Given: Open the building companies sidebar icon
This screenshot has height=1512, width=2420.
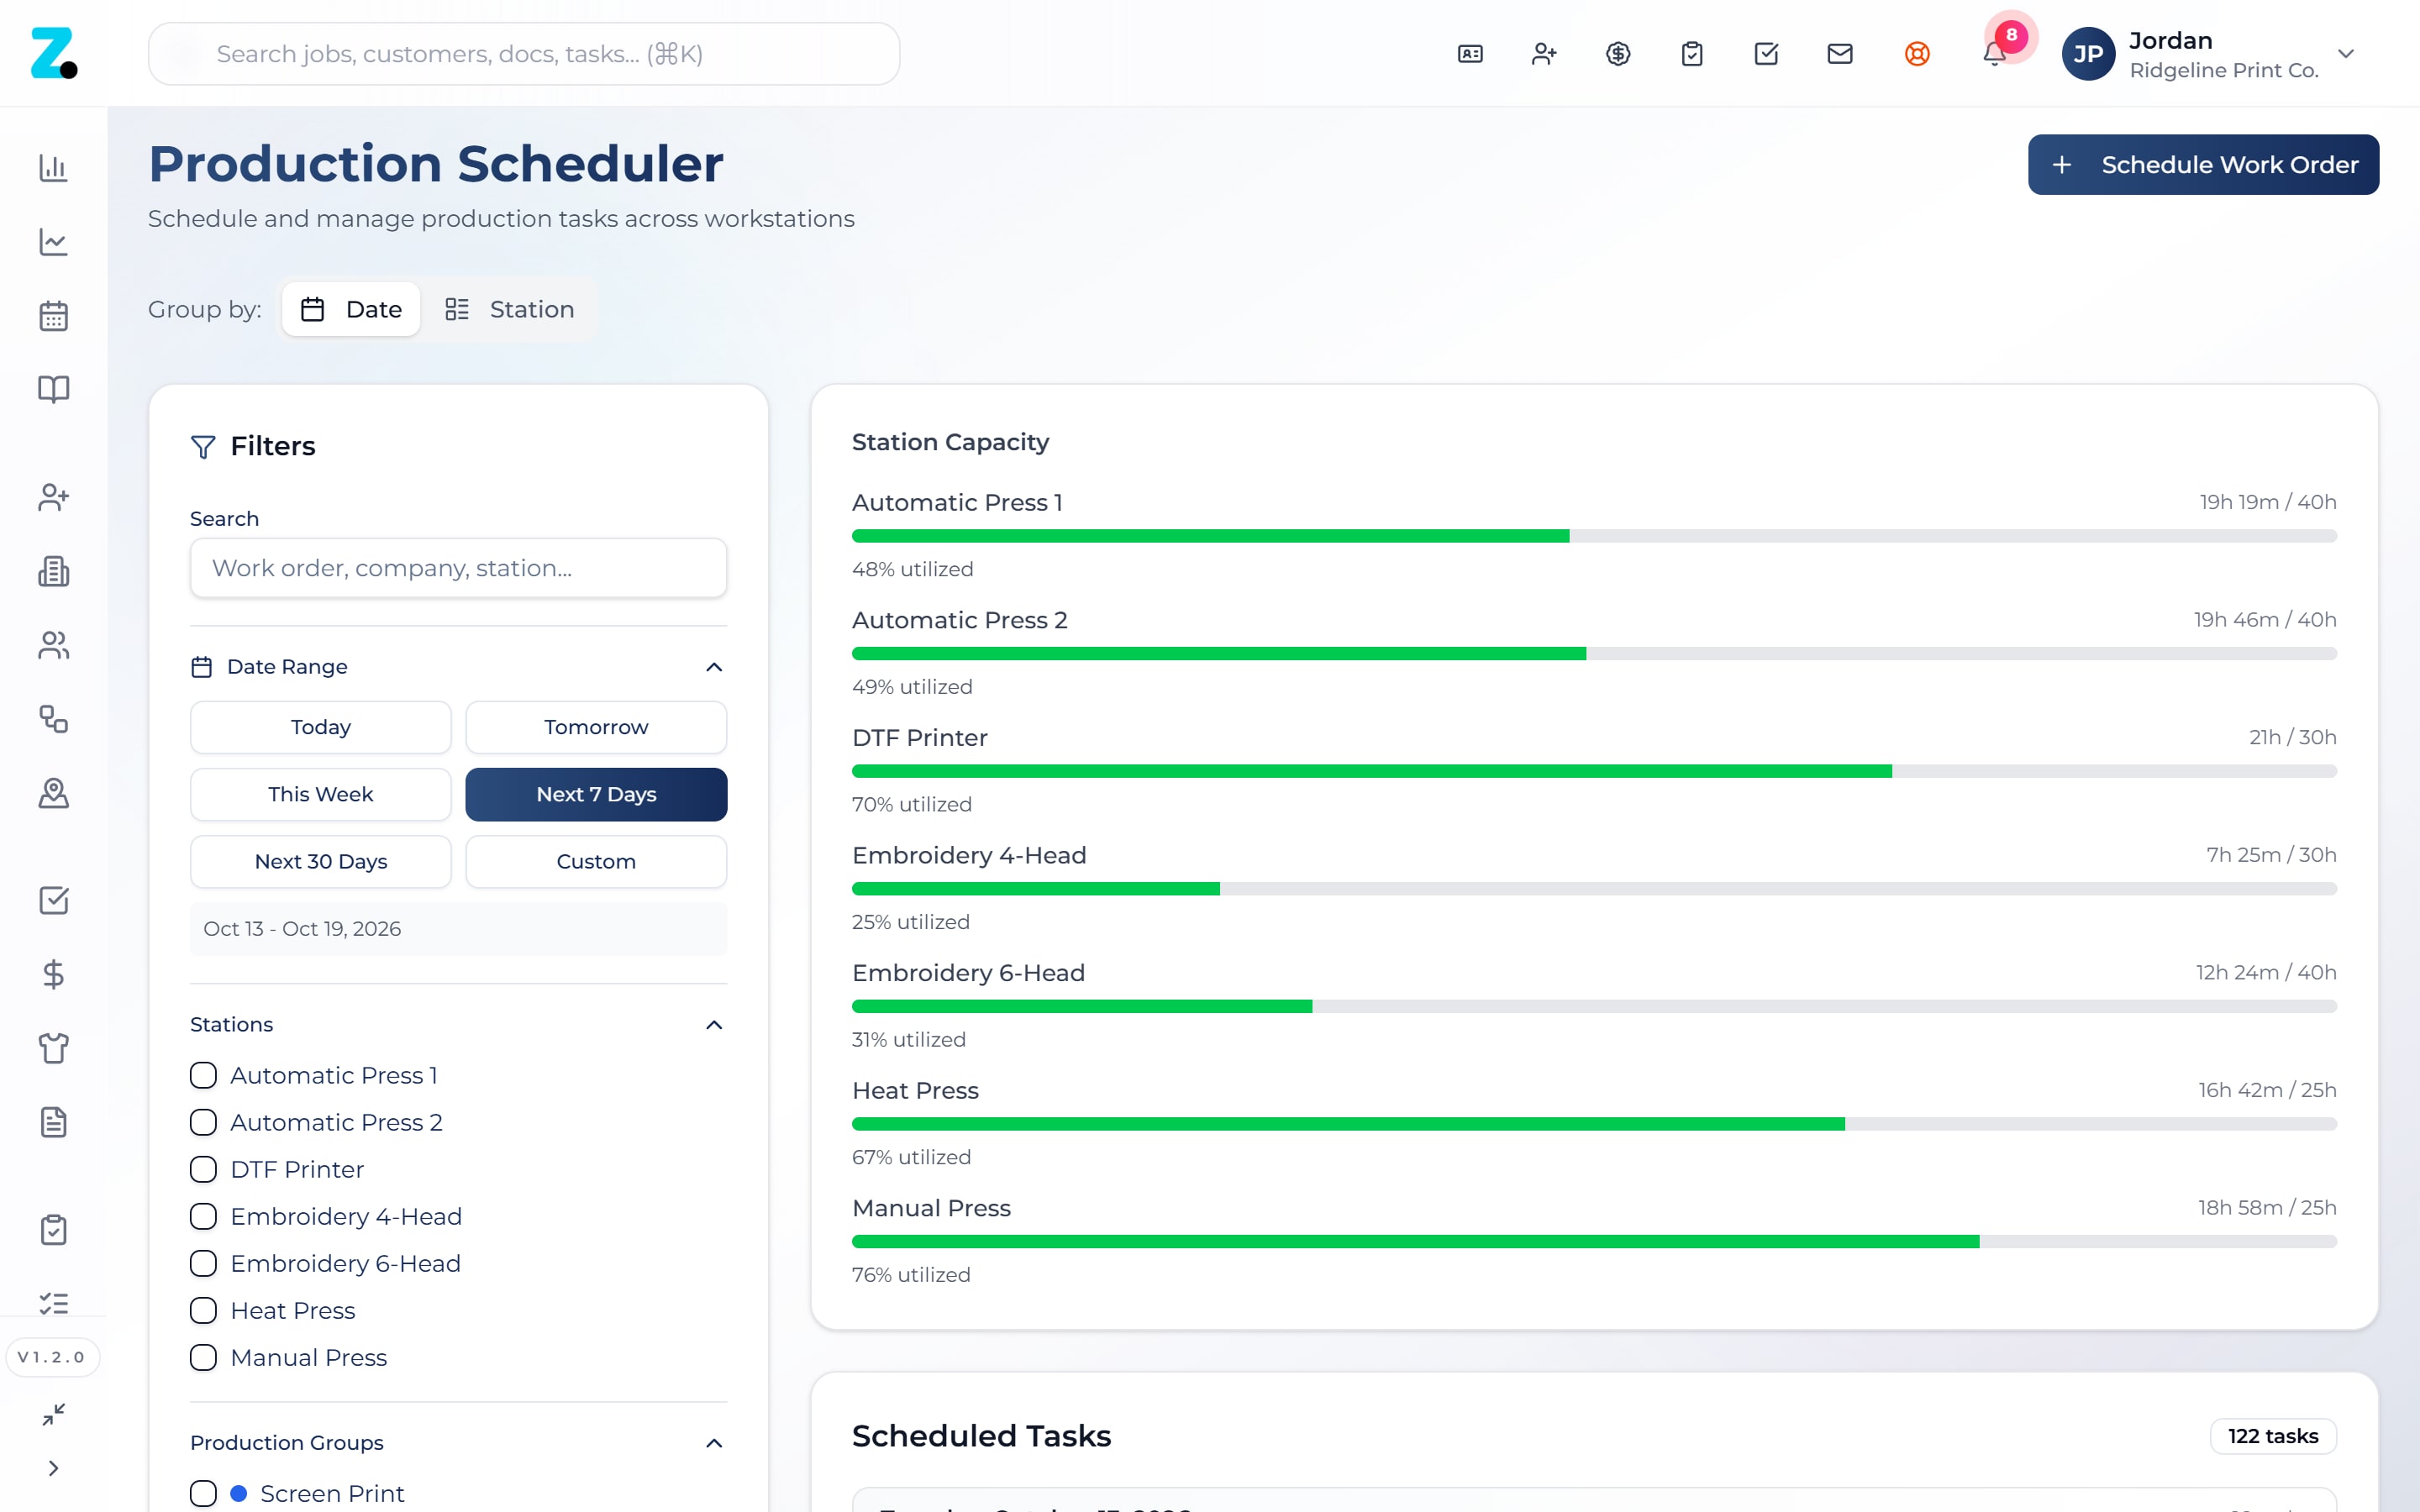Looking at the screenshot, I should [54, 571].
